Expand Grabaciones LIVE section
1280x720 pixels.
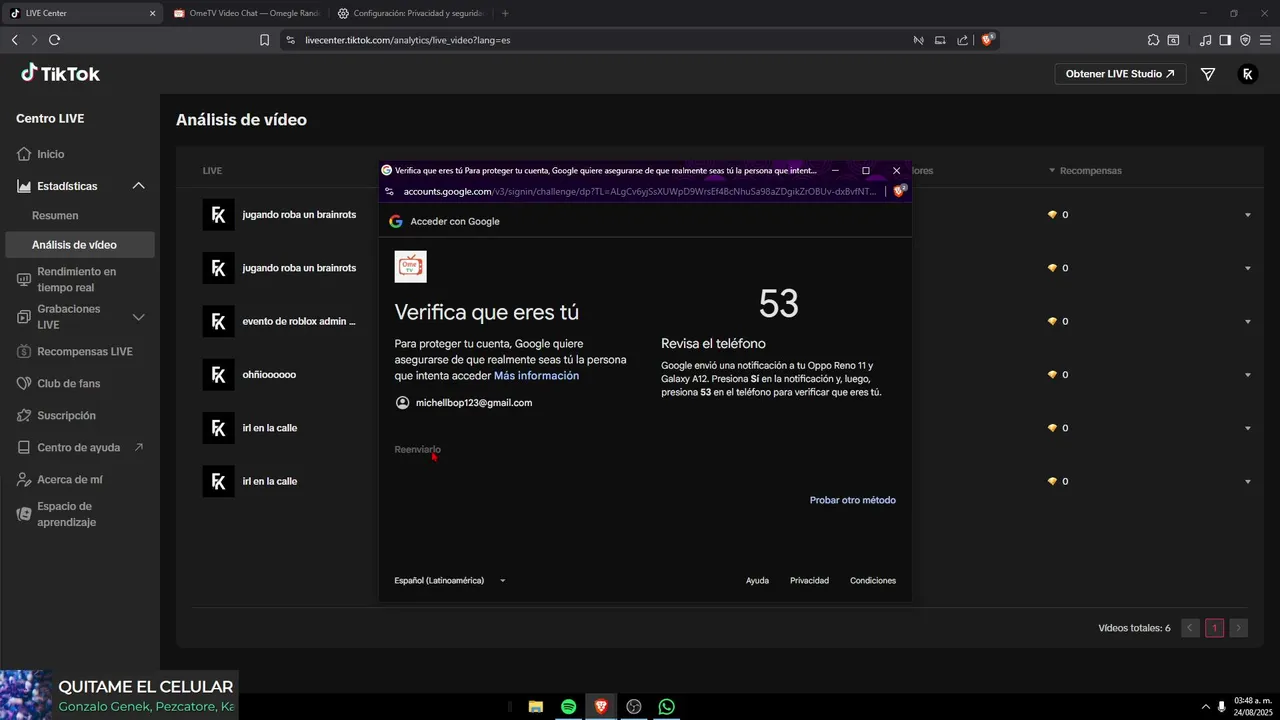(x=138, y=317)
